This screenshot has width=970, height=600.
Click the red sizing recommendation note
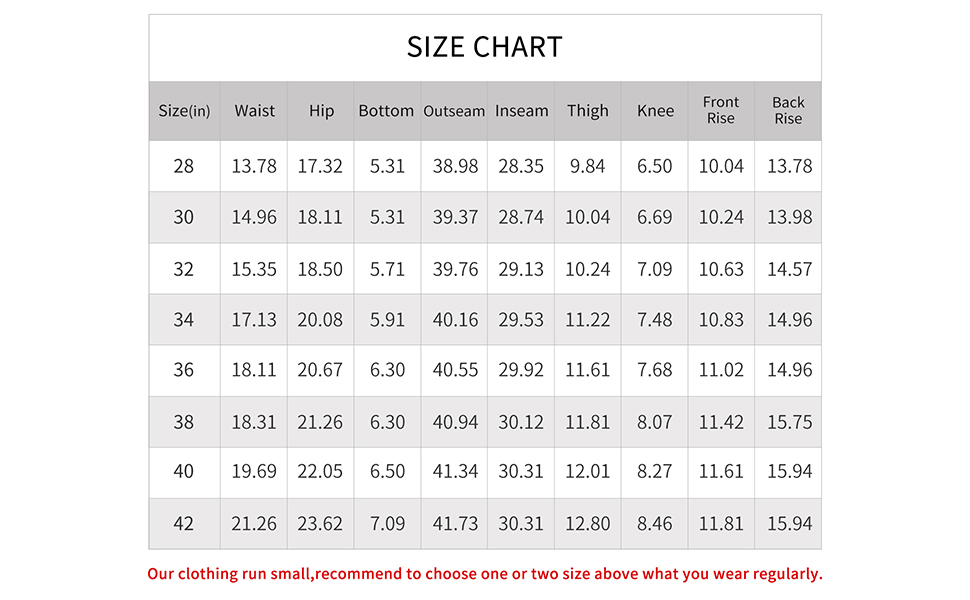click(x=485, y=574)
